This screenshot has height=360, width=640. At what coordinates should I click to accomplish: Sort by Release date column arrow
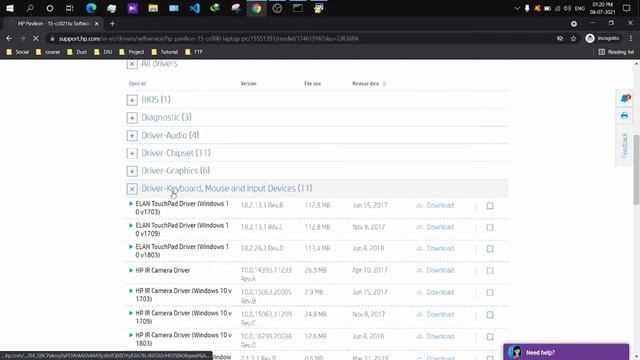click(384, 84)
